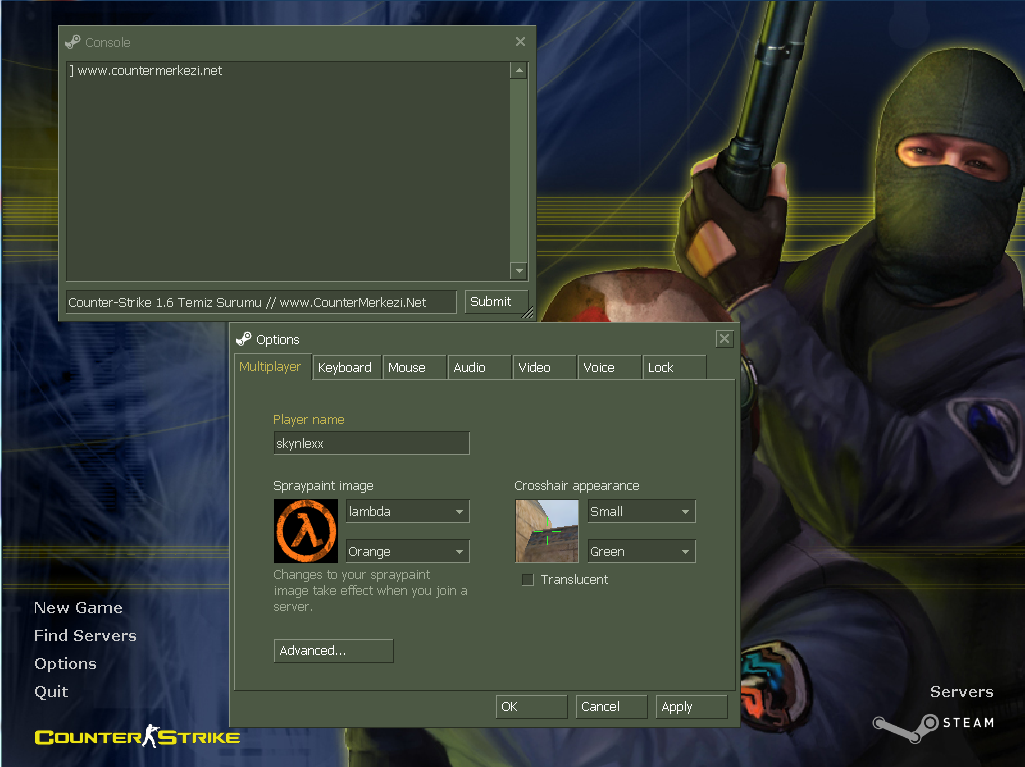Open Find Servers from main menu

pos(85,636)
